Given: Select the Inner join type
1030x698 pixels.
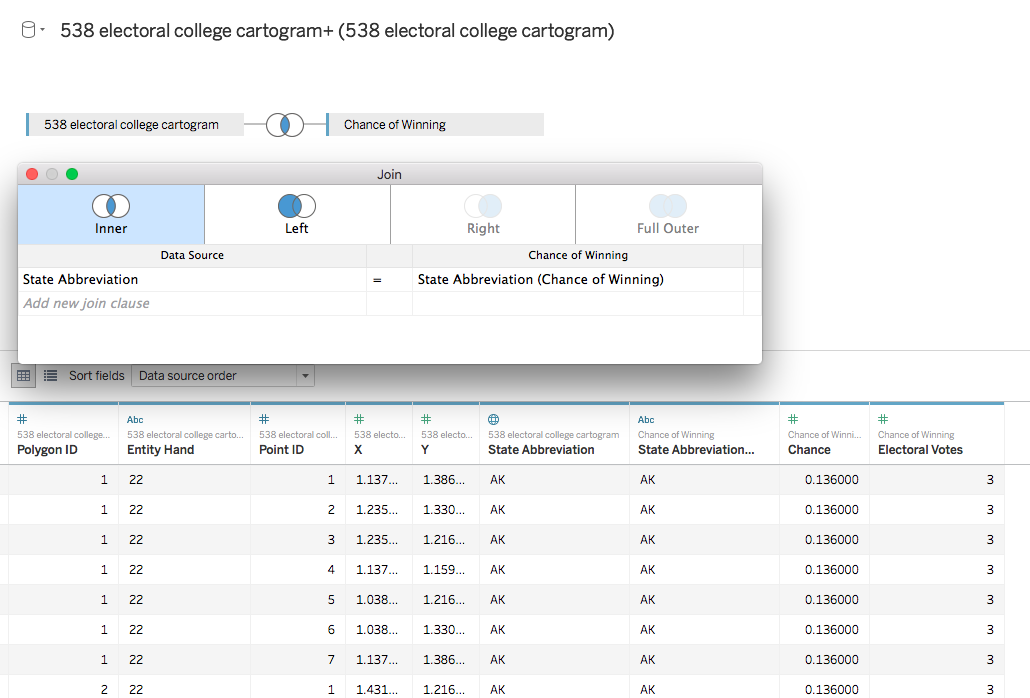Looking at the screenshot, I should tap(111, 214).
